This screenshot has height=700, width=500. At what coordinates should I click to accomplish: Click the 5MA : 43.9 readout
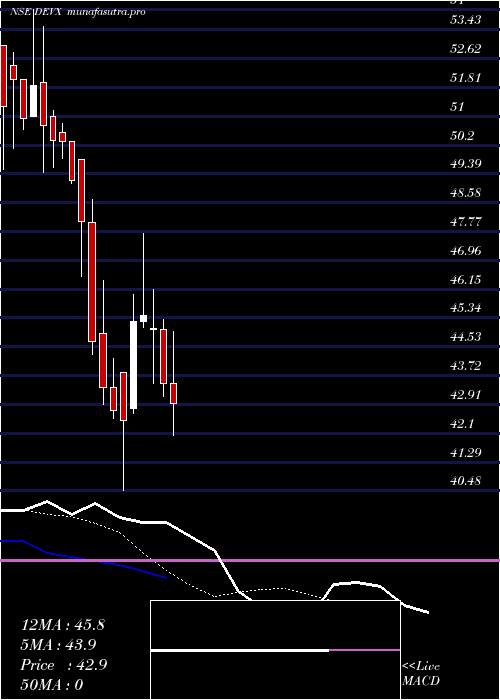(59, 645)
